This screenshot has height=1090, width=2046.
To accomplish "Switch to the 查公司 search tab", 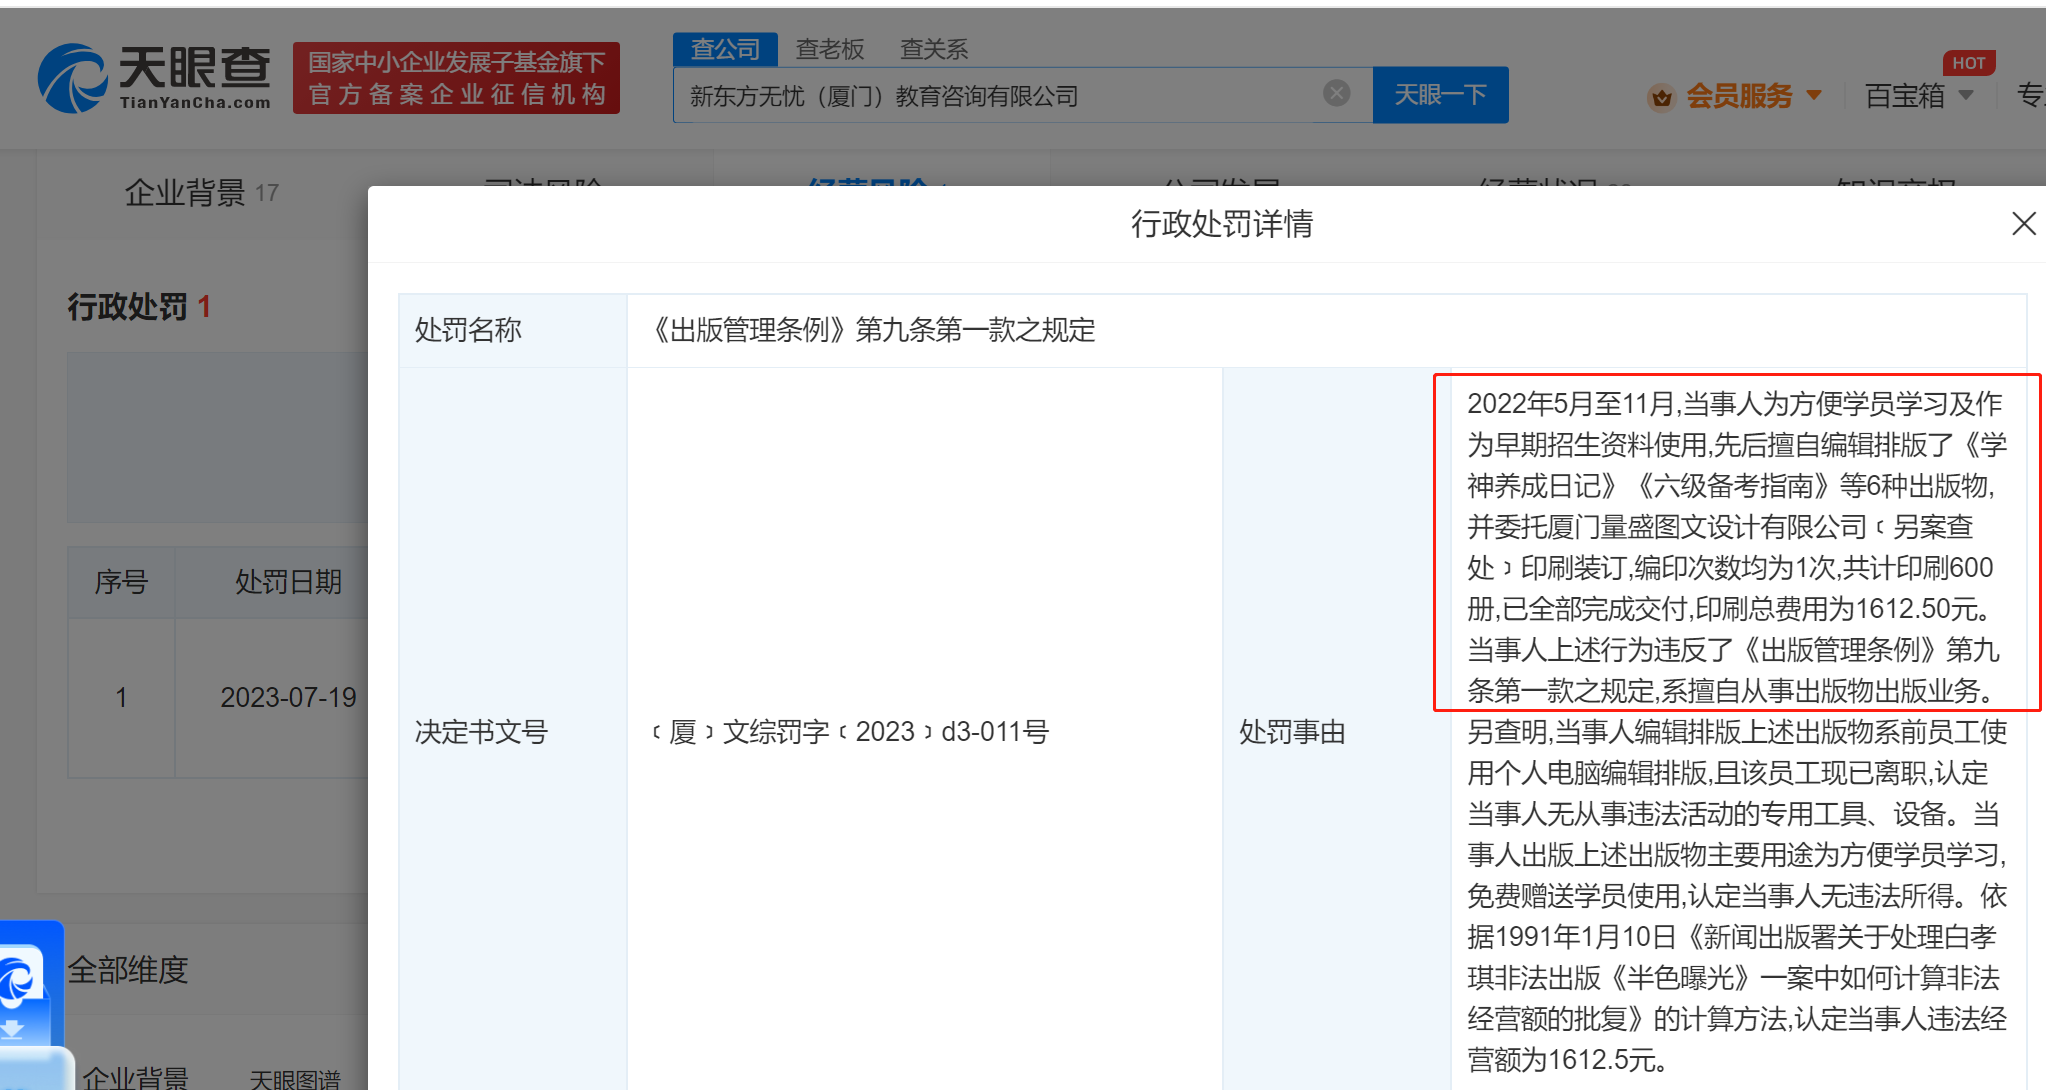I will 725,49.
